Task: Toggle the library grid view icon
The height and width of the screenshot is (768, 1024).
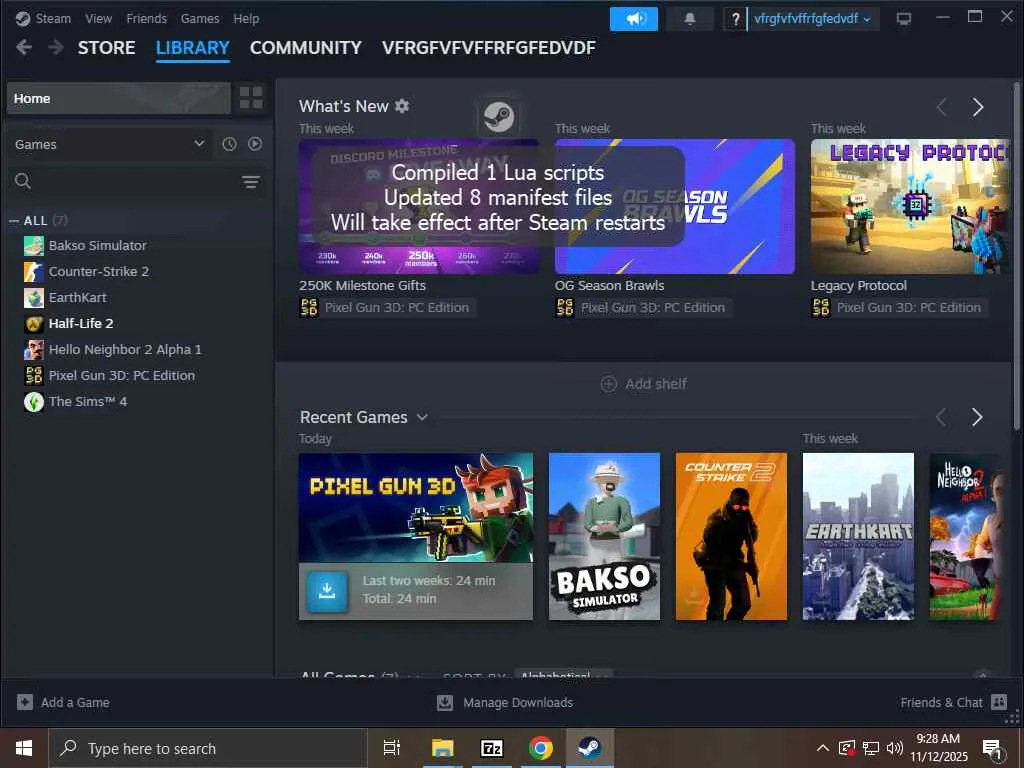Action: pos(251,98)
